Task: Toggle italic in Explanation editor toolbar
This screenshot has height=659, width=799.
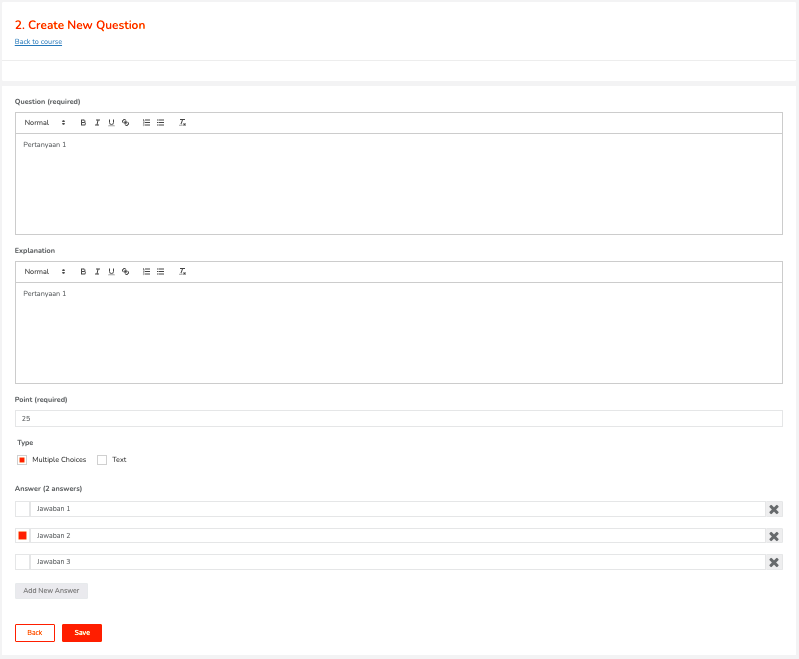Action: click(97, 272)
